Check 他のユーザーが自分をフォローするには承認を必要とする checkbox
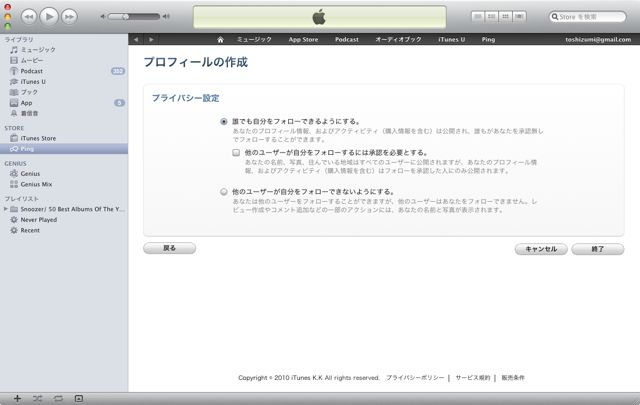This screenshot has width=640, height=405. 236,153
